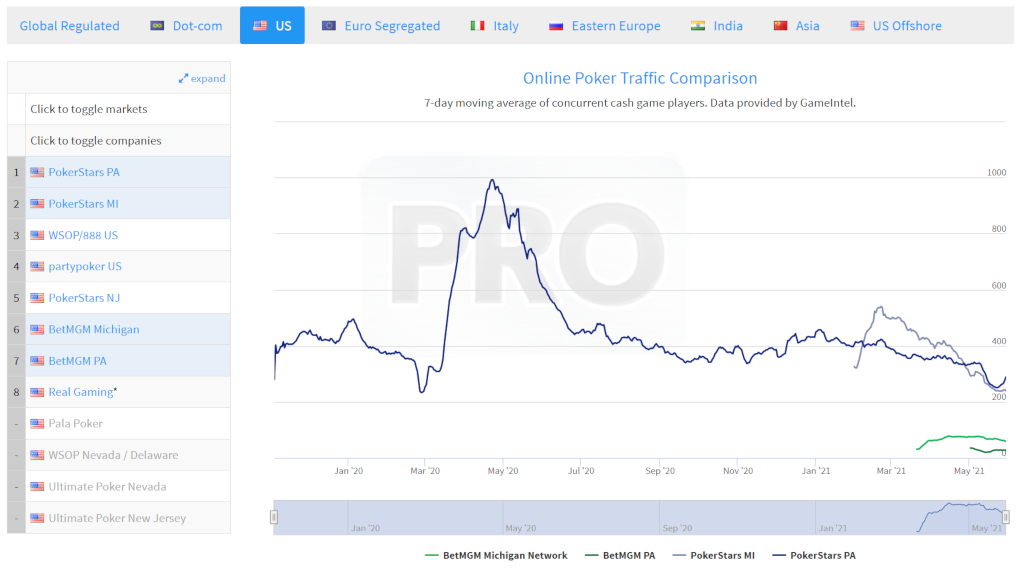Grab the right range navigator handle
Screen dimensions: 1024x568
[1006, 517]
